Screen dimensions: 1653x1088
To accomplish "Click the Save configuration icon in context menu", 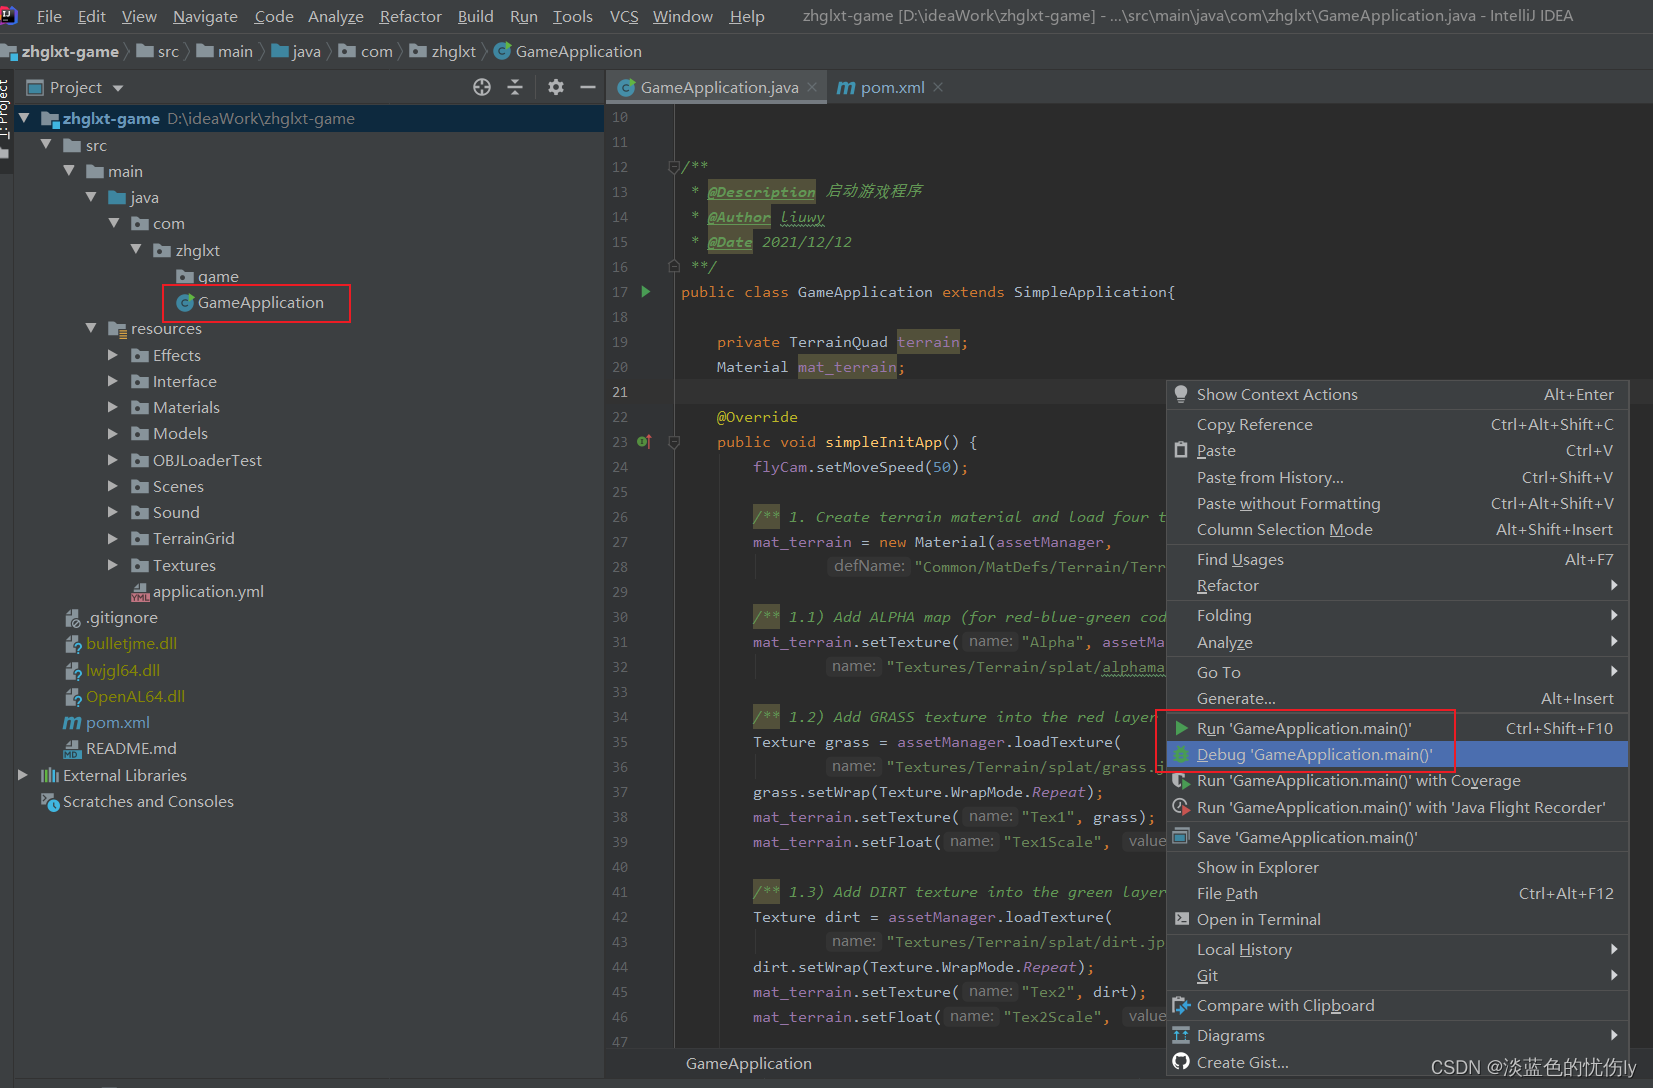I will 1181,837.
